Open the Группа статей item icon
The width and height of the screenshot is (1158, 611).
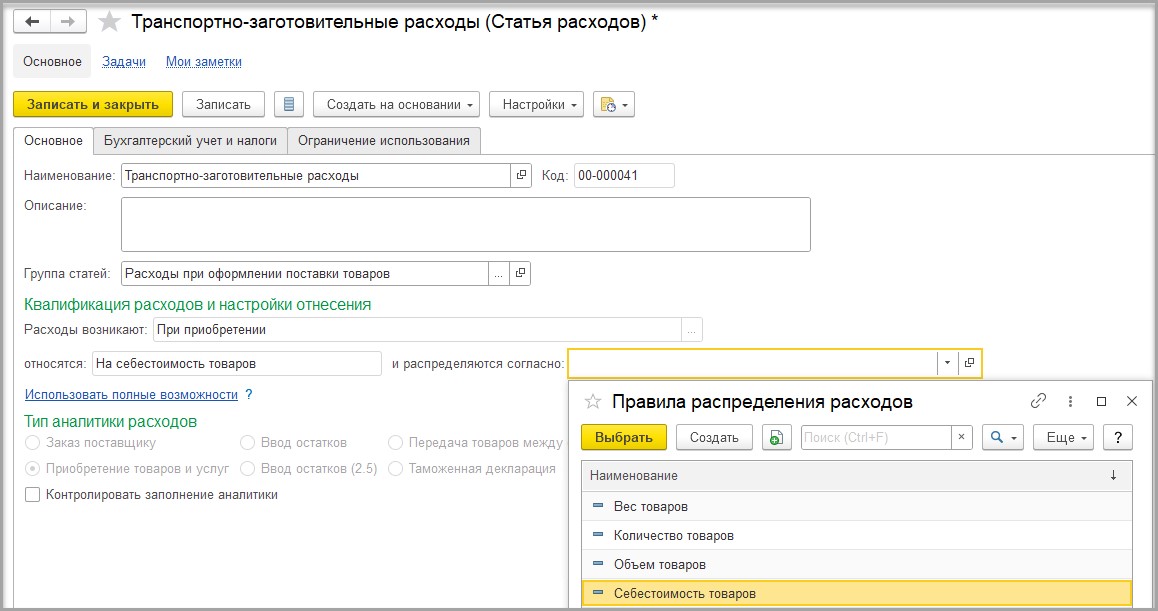coord(520,273)
